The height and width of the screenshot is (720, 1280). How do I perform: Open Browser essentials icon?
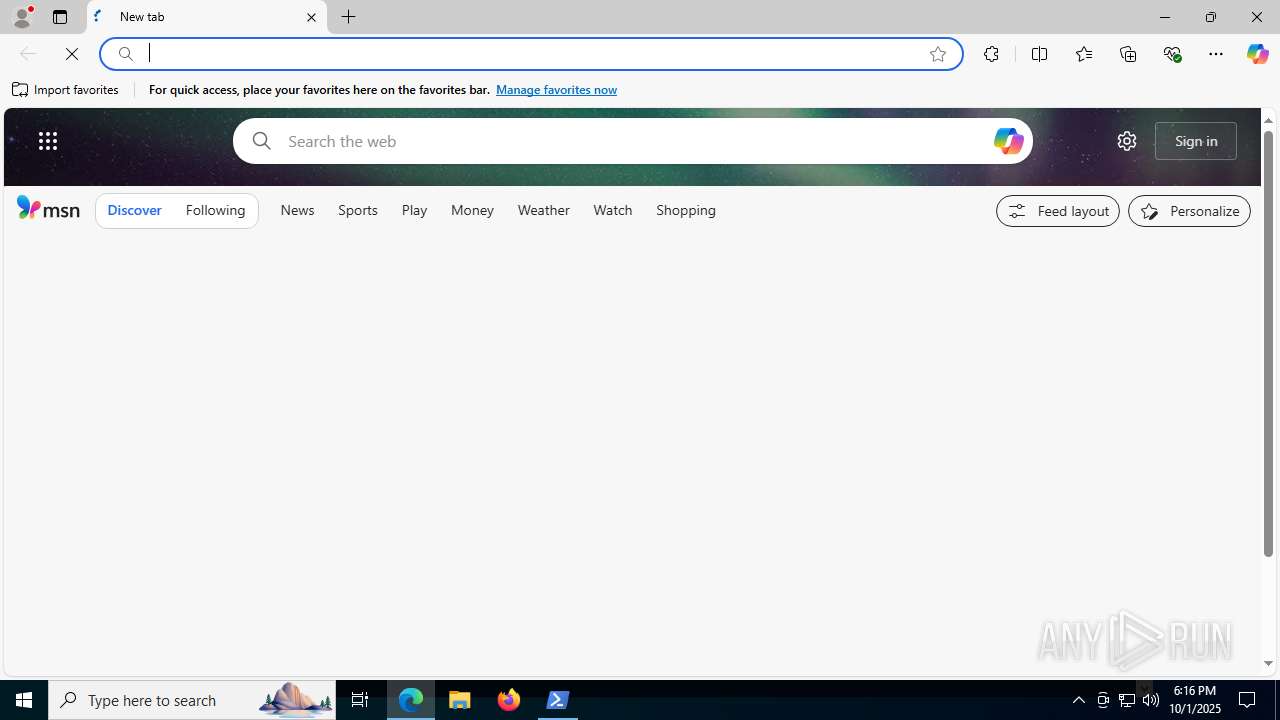point(1172,54)
